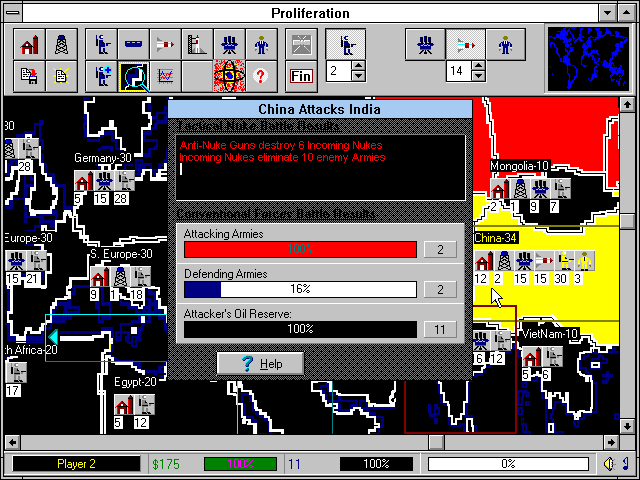Click the Attacking Armies red progress bar
This screenshot has width=640, height=480.
tap(300, 249)
